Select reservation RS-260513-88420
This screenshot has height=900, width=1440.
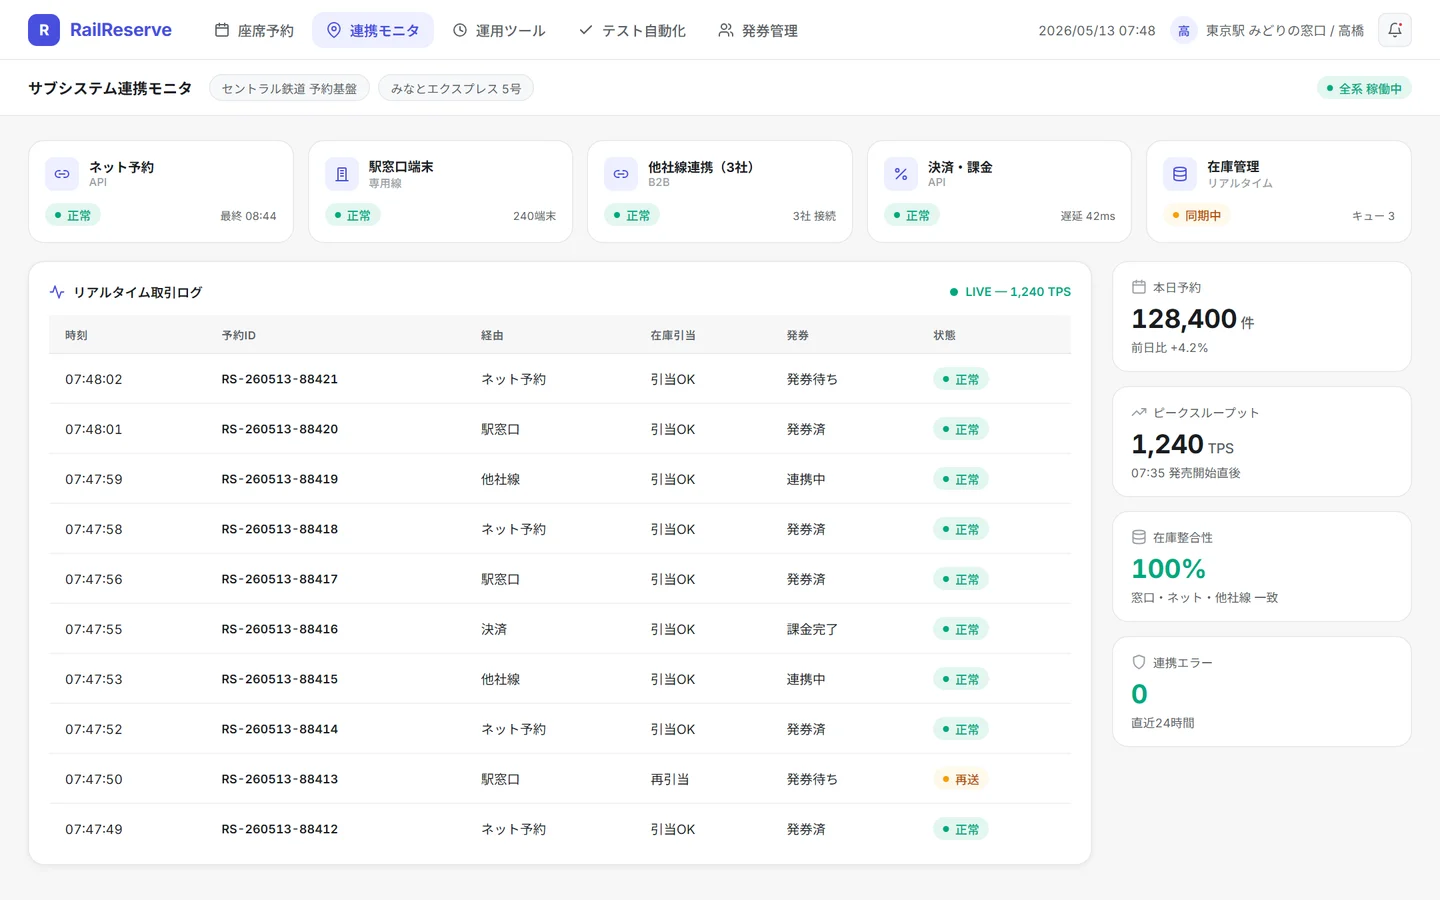point(280,429)
